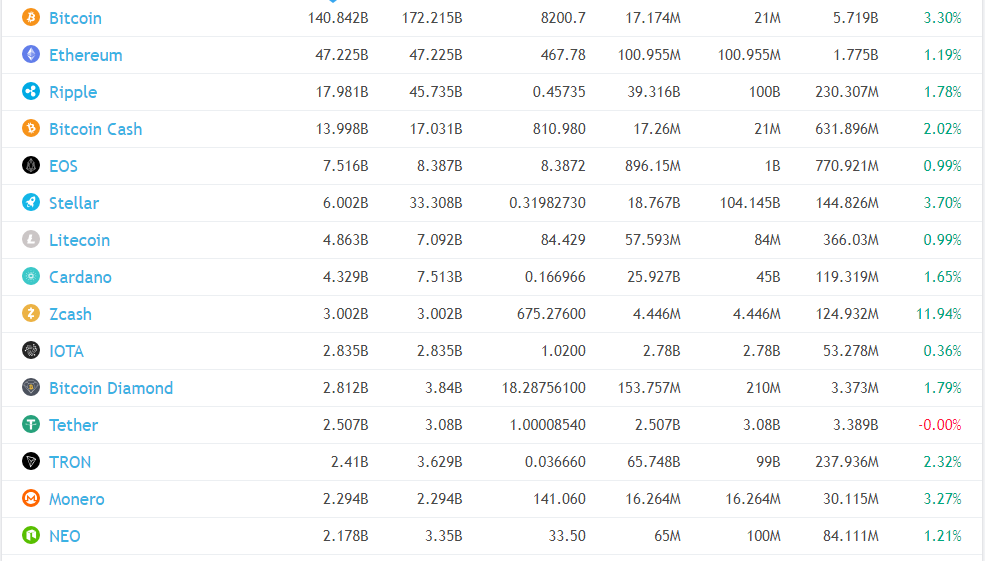This screenshot has height=561, width=985.
Task: Open the Bitcoin Diamond link
Action: [x=111, y=388]
